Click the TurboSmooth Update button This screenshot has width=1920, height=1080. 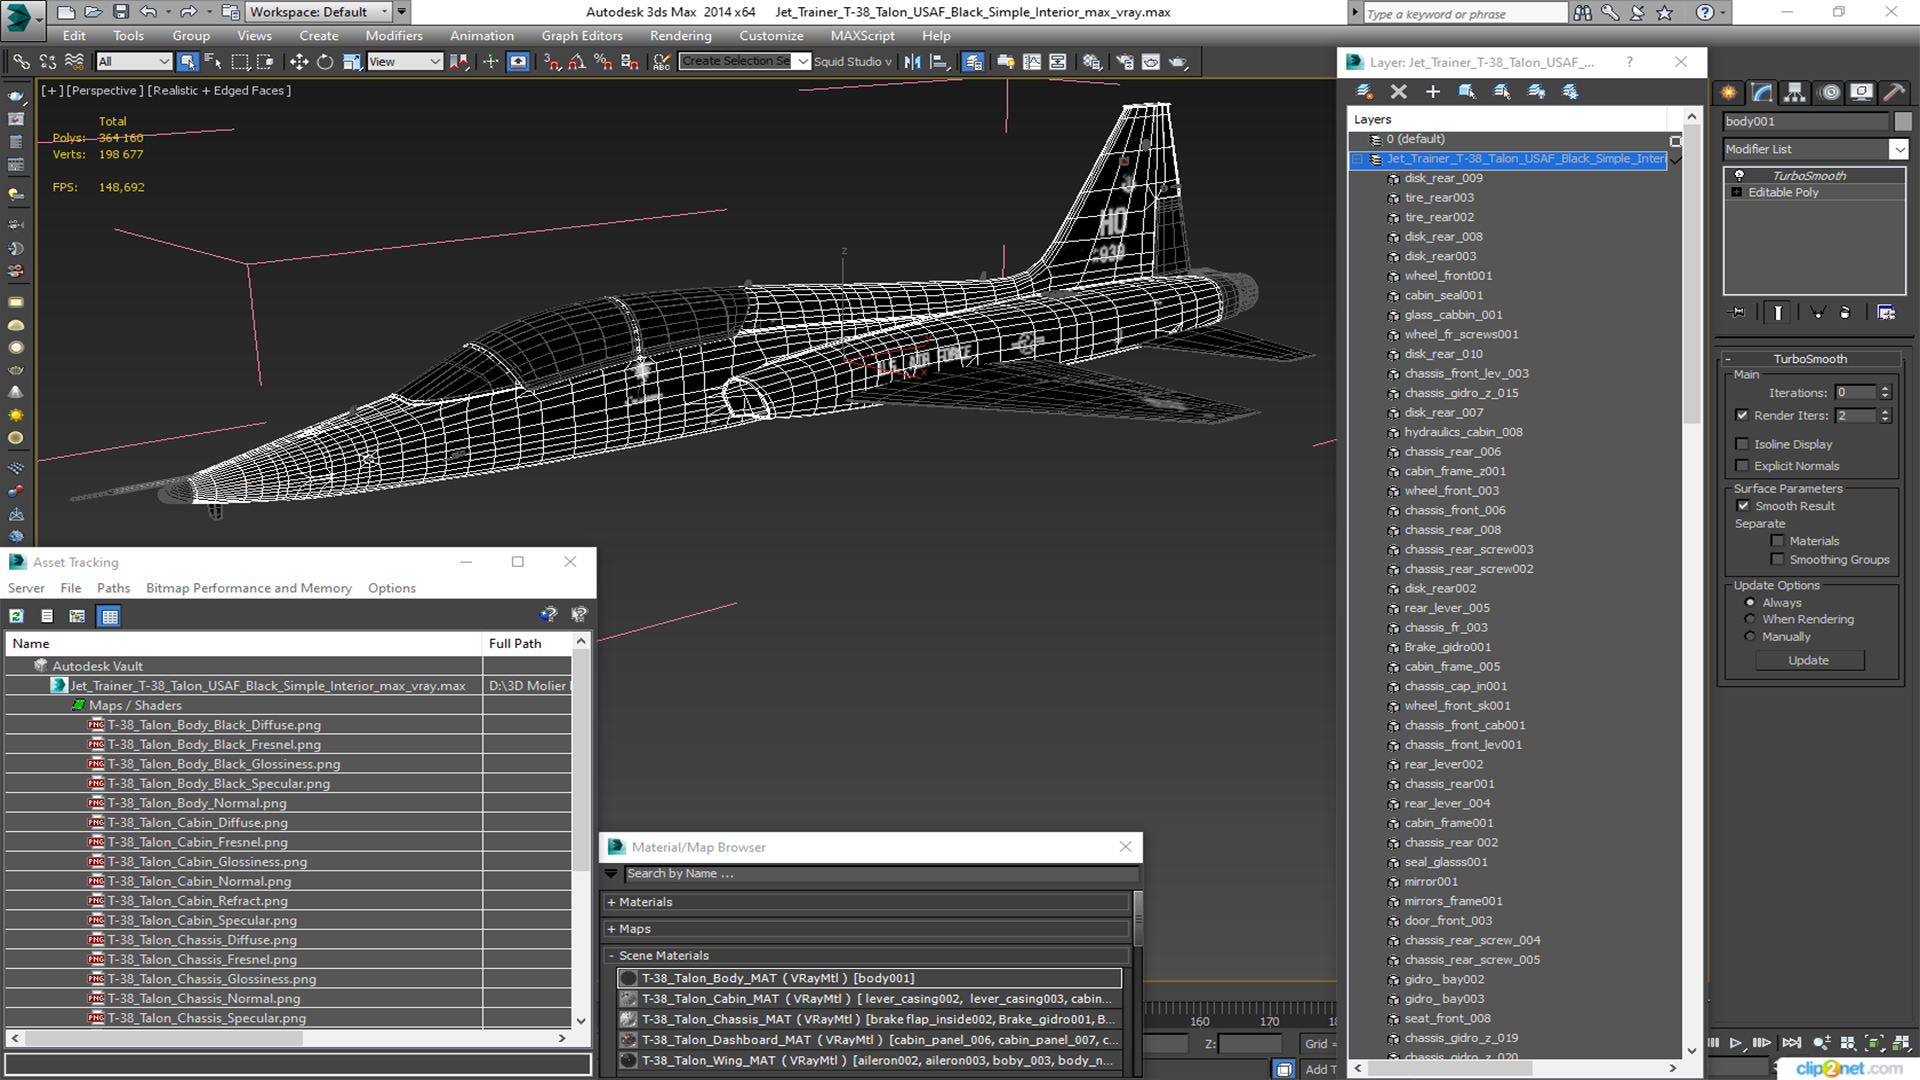[1808, 660]
